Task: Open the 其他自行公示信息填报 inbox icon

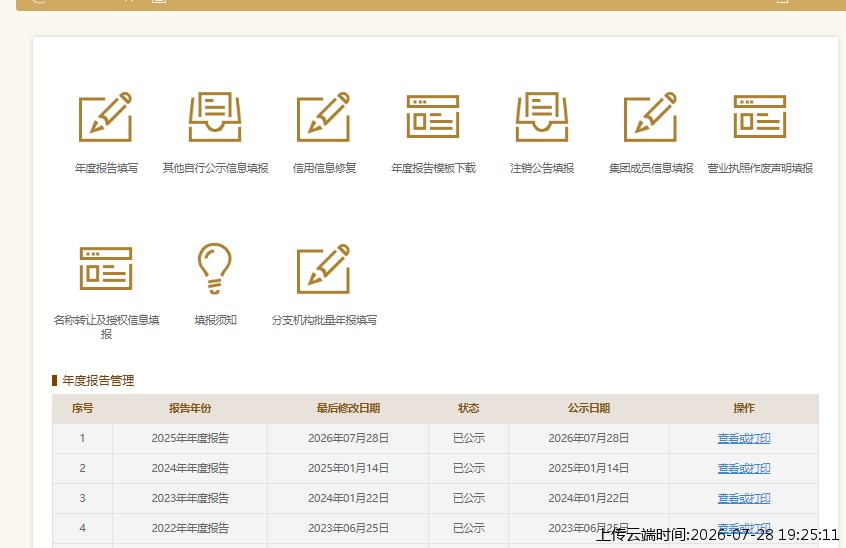Action: [x=215, y=117]
